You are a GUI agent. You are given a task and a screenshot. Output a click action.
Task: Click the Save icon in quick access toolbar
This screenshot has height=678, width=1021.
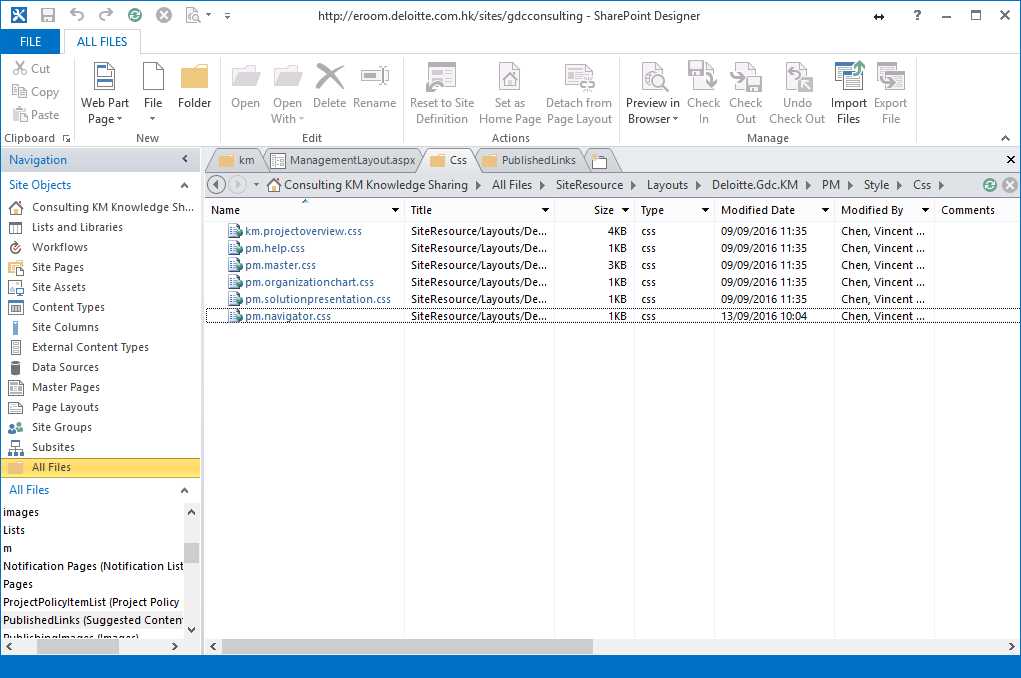(48, 16)
